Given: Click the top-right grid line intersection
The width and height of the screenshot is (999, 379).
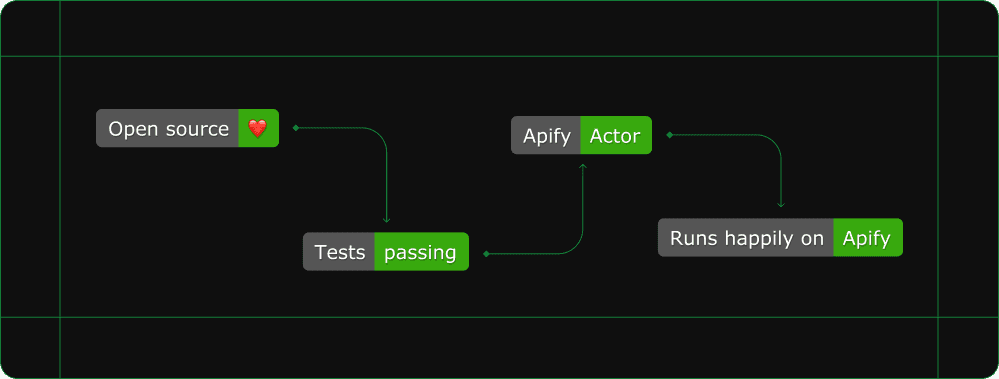Looking at the screenshot, I should 938,56.
